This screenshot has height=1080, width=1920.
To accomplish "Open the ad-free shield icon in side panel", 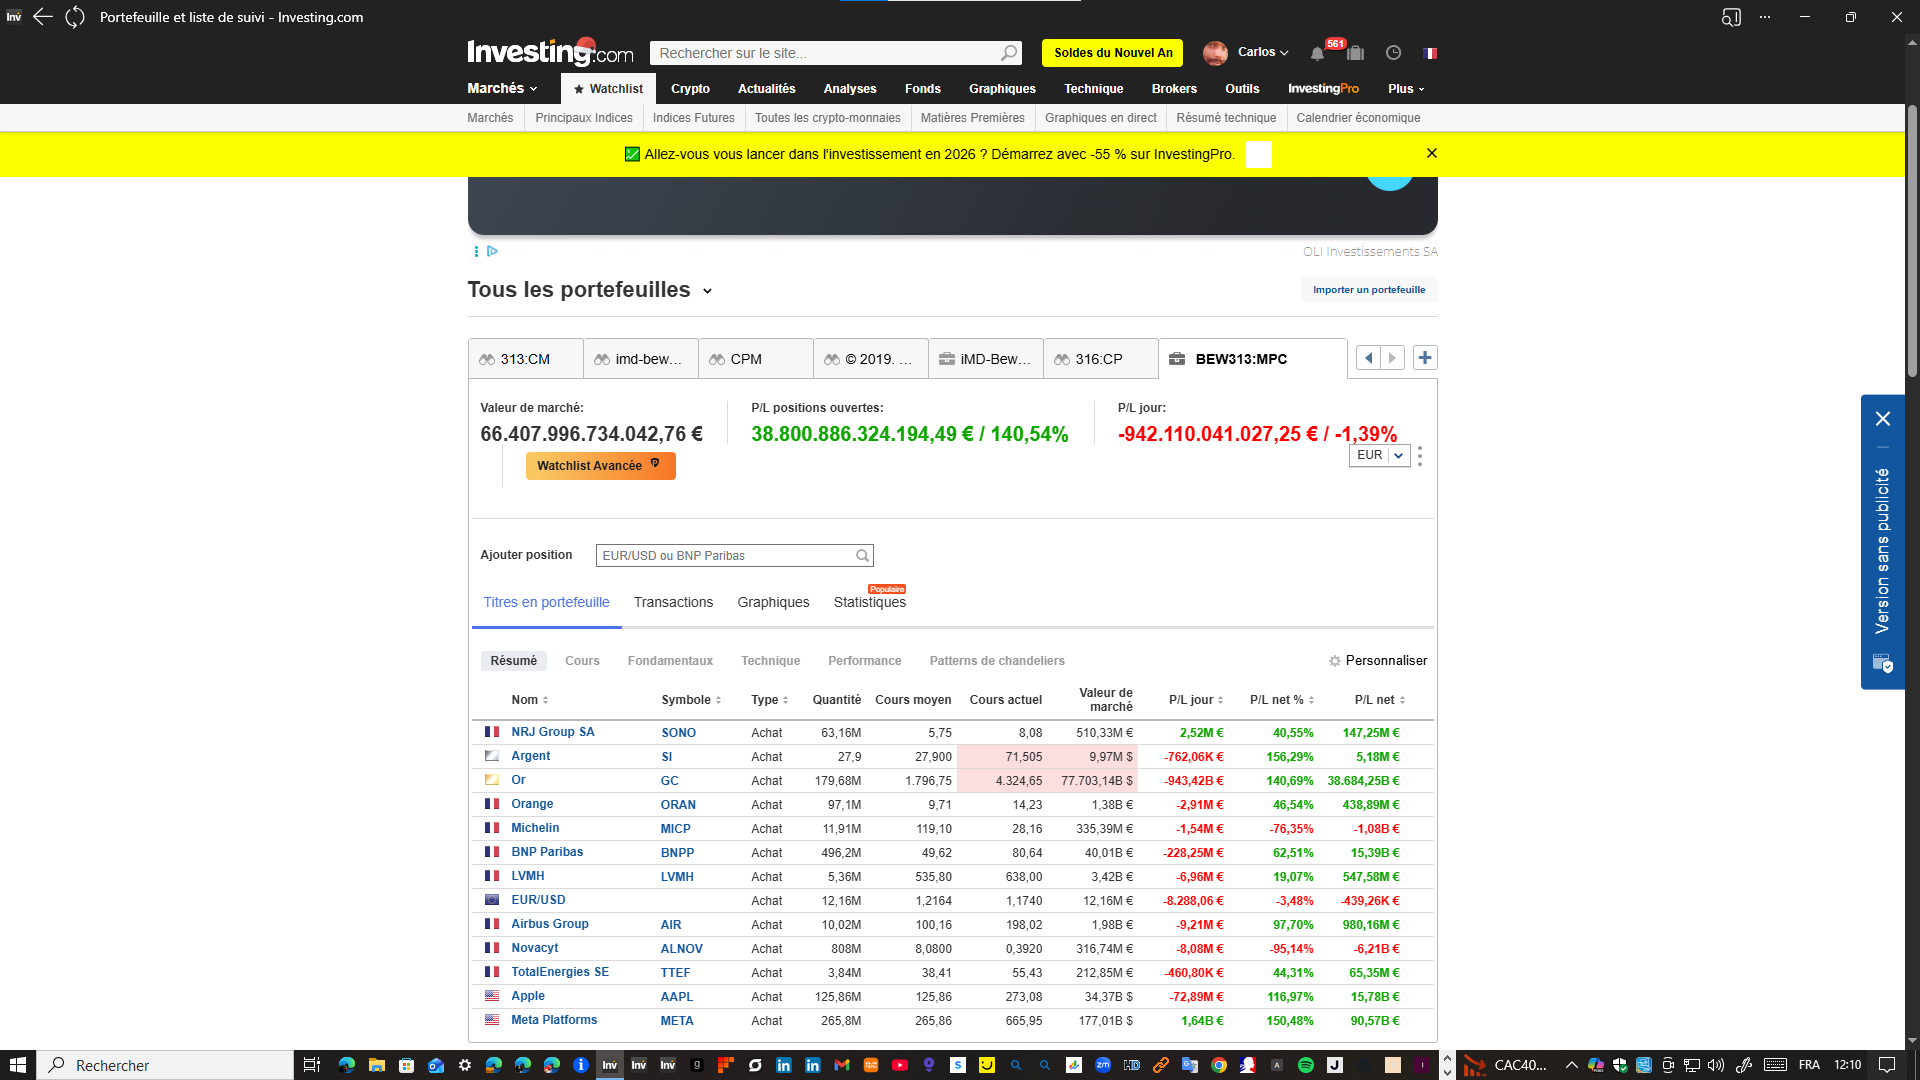I will pos(1882,663).
